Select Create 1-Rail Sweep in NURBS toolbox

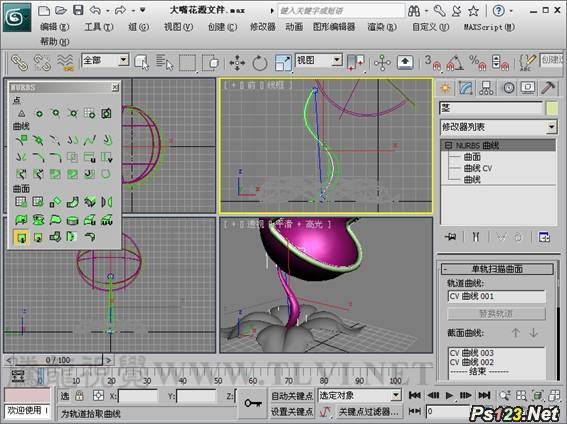pos(21,237)
